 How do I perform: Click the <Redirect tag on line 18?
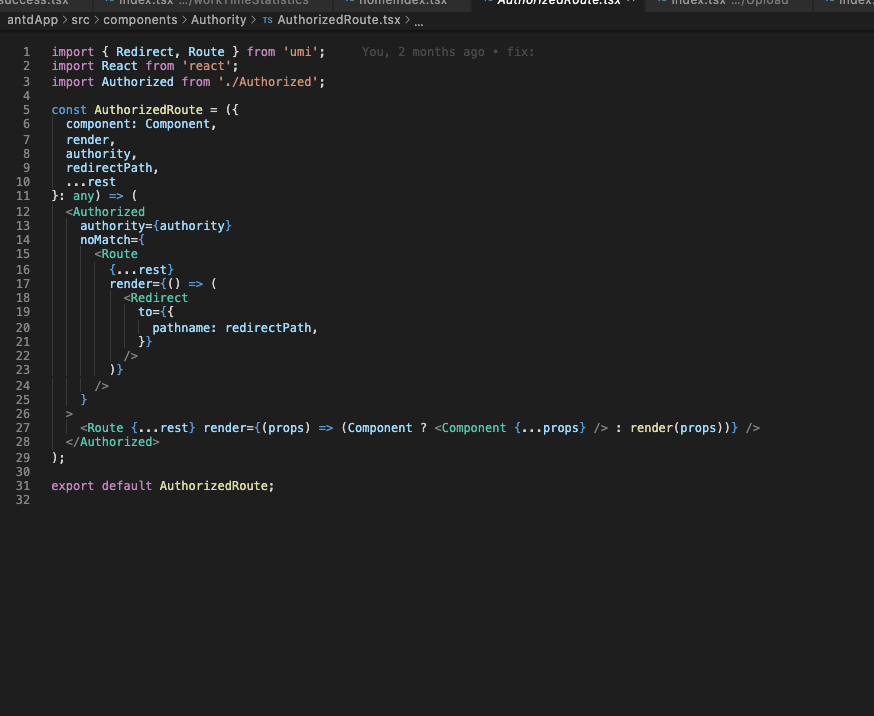156,298
